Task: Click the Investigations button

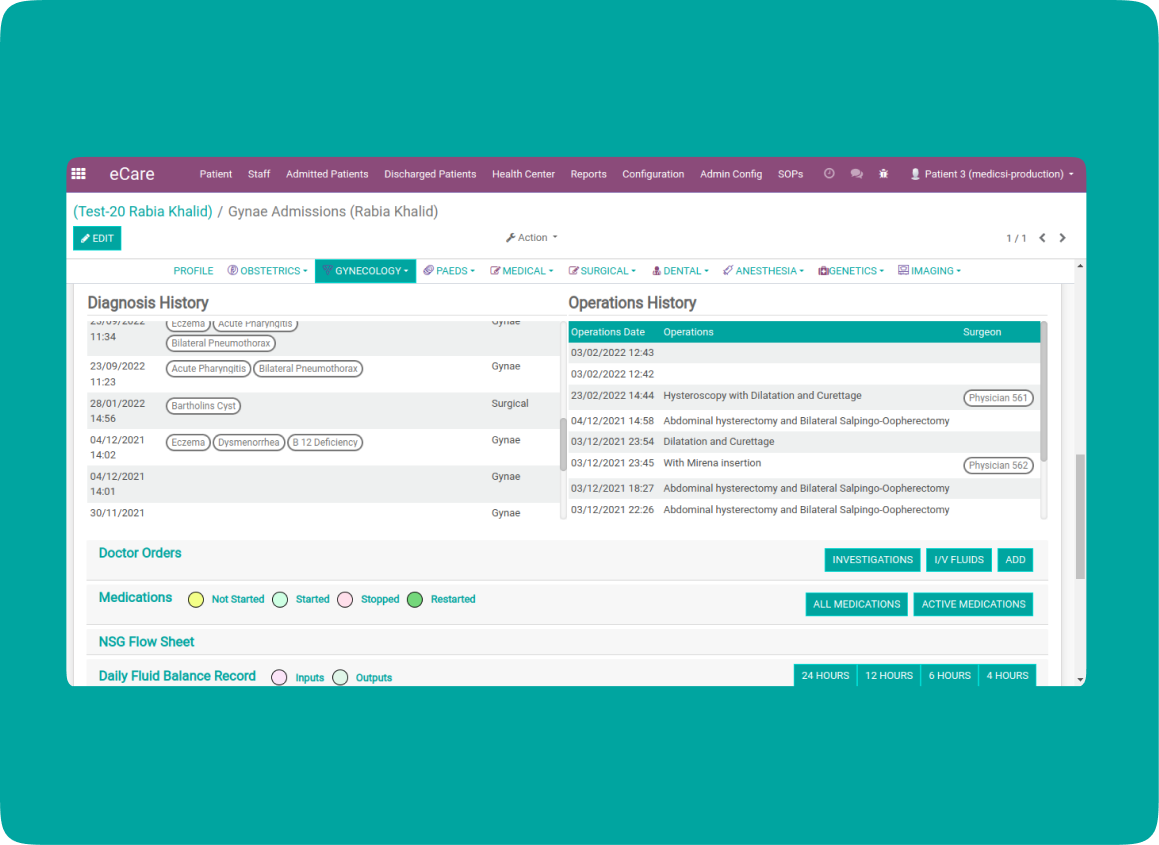Action: pos(872,560)
